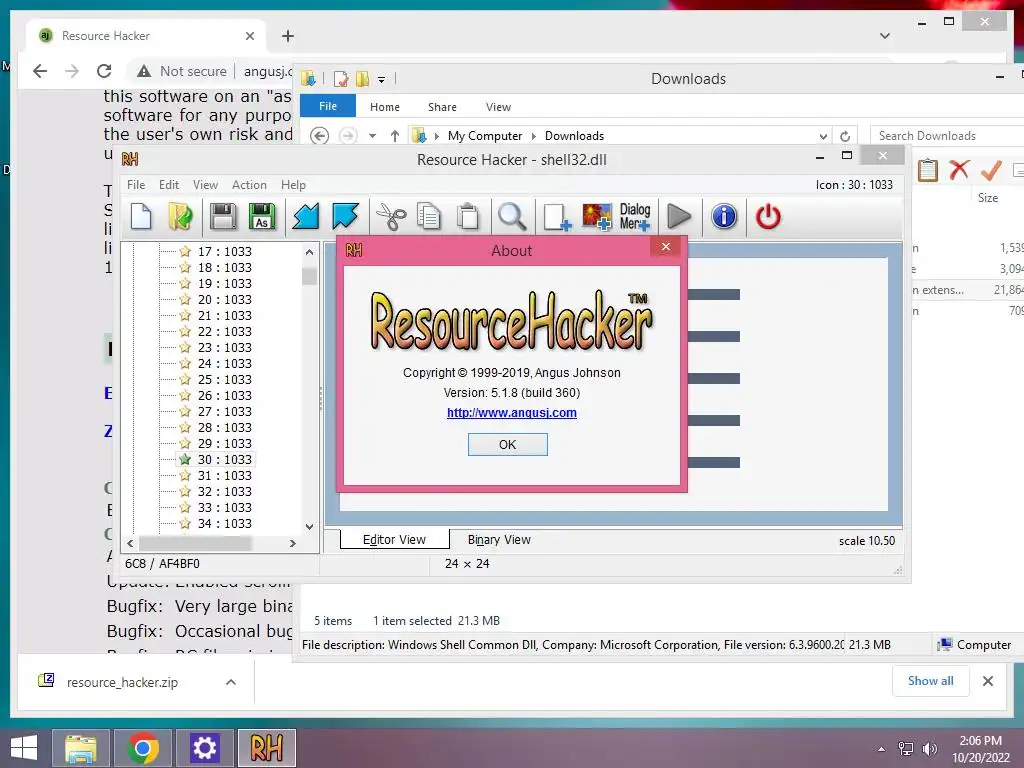Viewport: 1024px width, 768px height.
Task: Click Show all downloads button
Action: pos(931,680)
